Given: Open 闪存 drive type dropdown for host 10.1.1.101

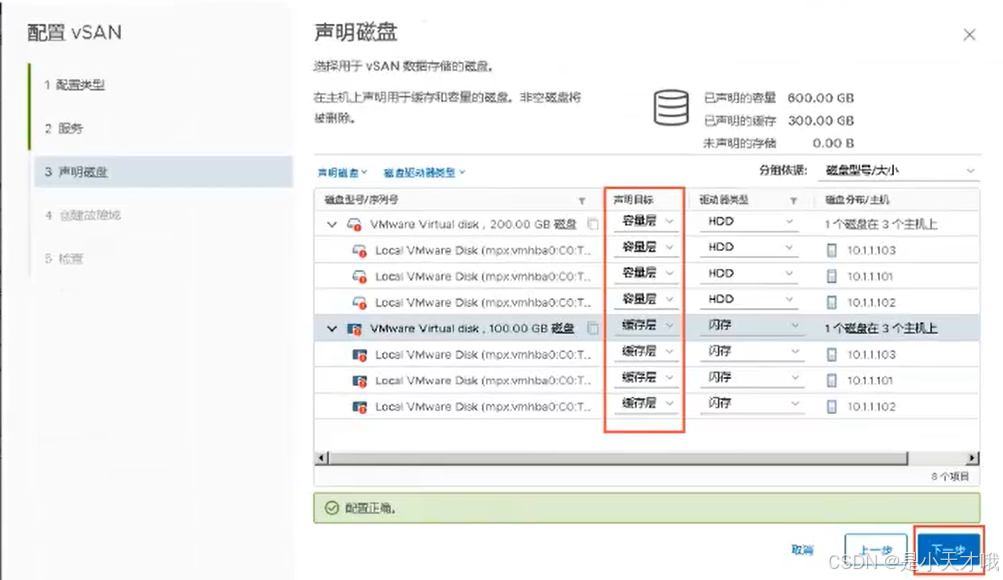Looking at the screenshot, I should 750,378.
